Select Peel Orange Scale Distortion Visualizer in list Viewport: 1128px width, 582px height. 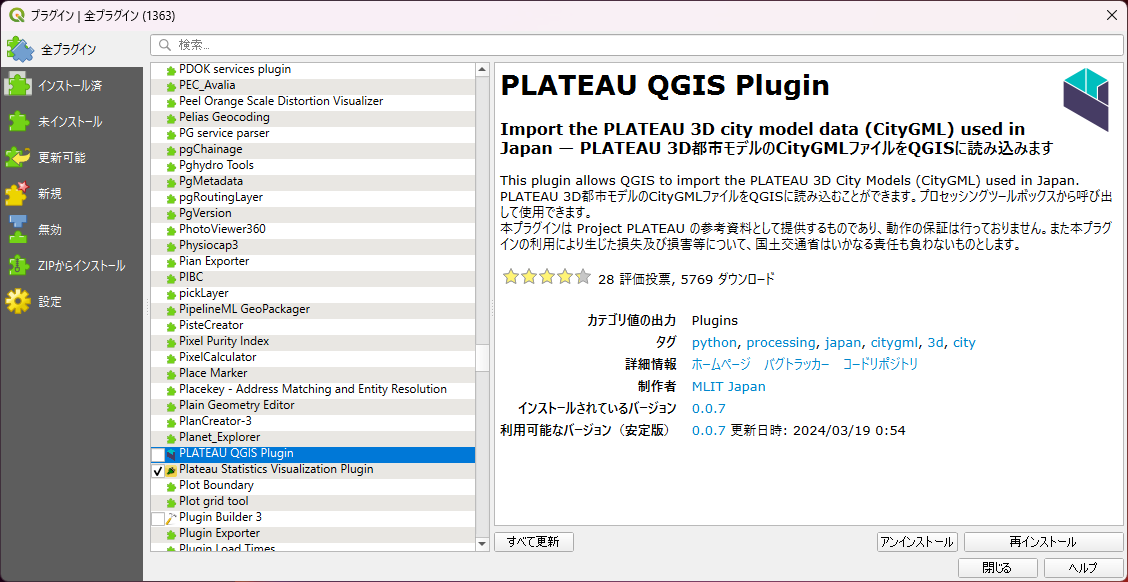tap(313, 101)
